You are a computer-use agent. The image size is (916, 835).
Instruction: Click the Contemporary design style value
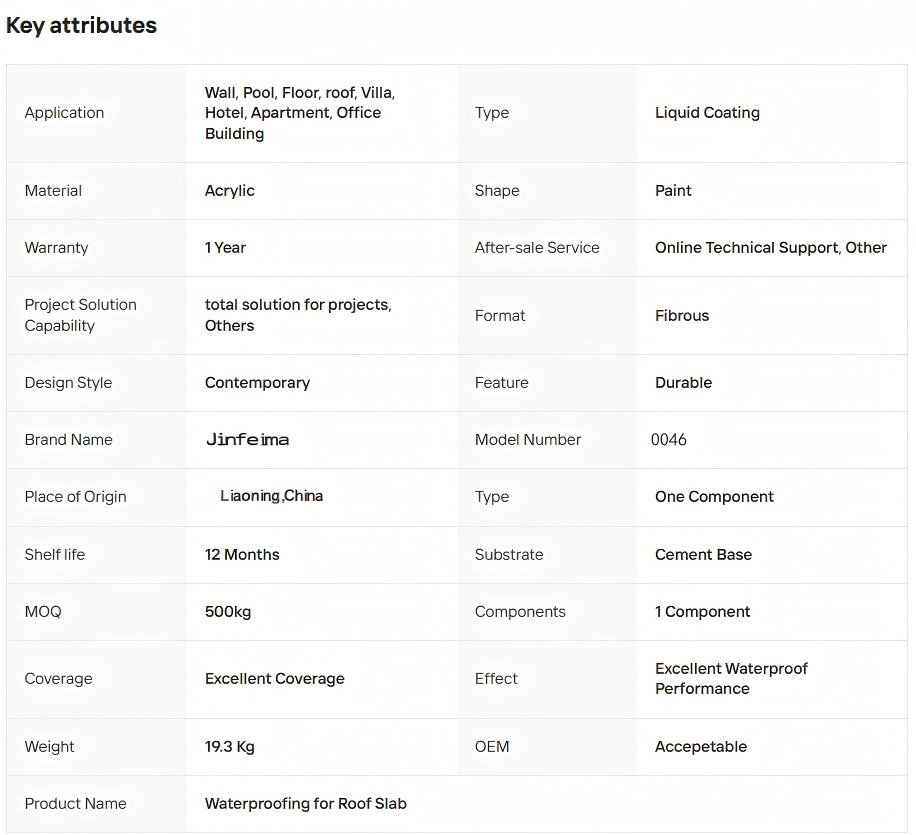pyautogui.click(x=257, y=383)
